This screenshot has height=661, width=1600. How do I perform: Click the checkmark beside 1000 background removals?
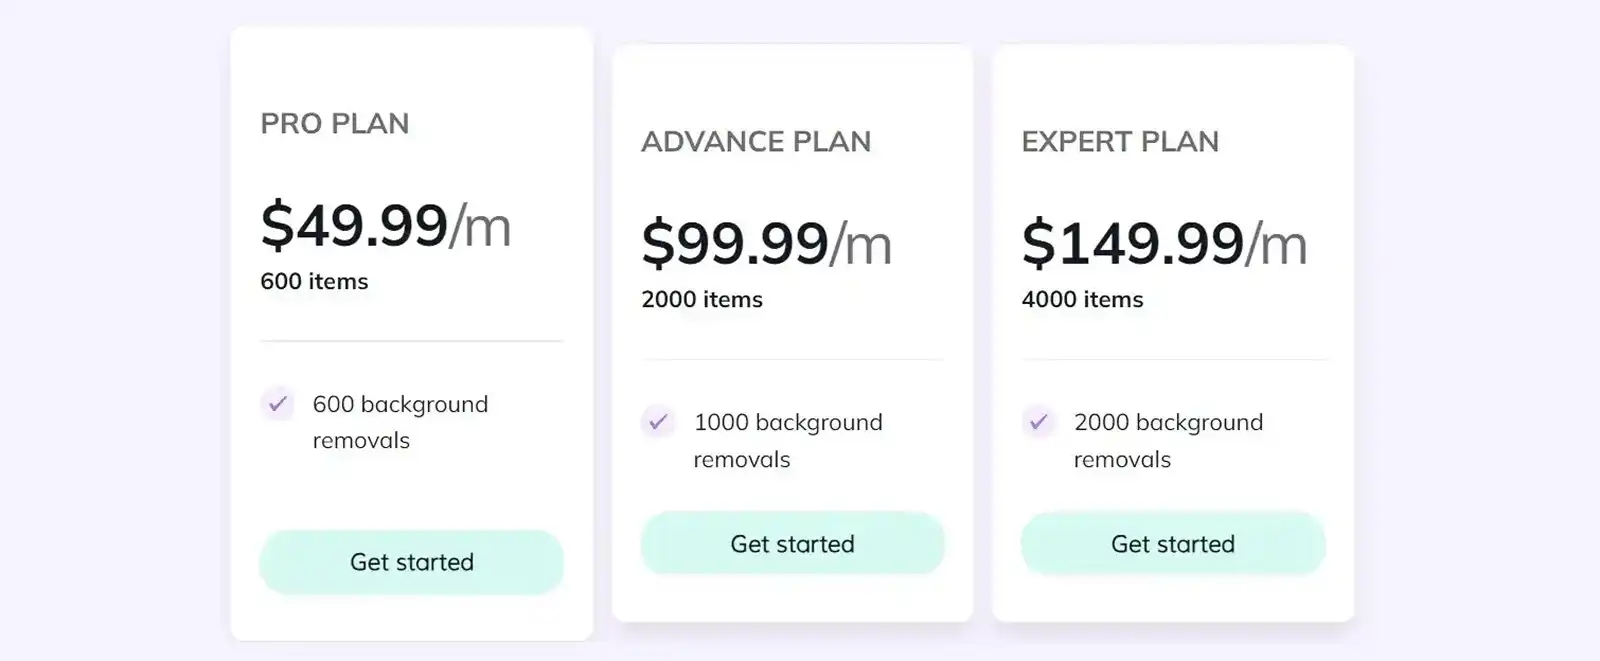click(x=658, y=423)
